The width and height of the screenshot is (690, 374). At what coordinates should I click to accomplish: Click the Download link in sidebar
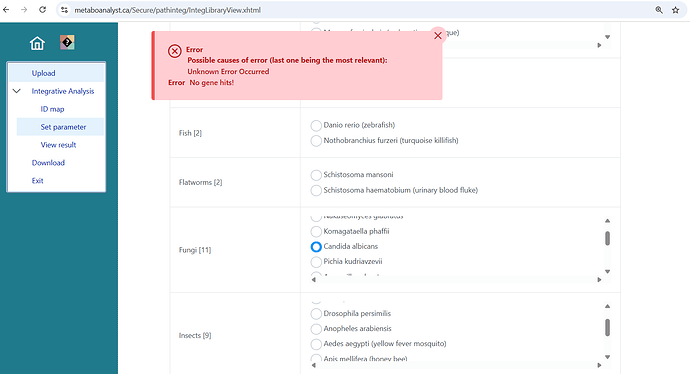point(48,163)
